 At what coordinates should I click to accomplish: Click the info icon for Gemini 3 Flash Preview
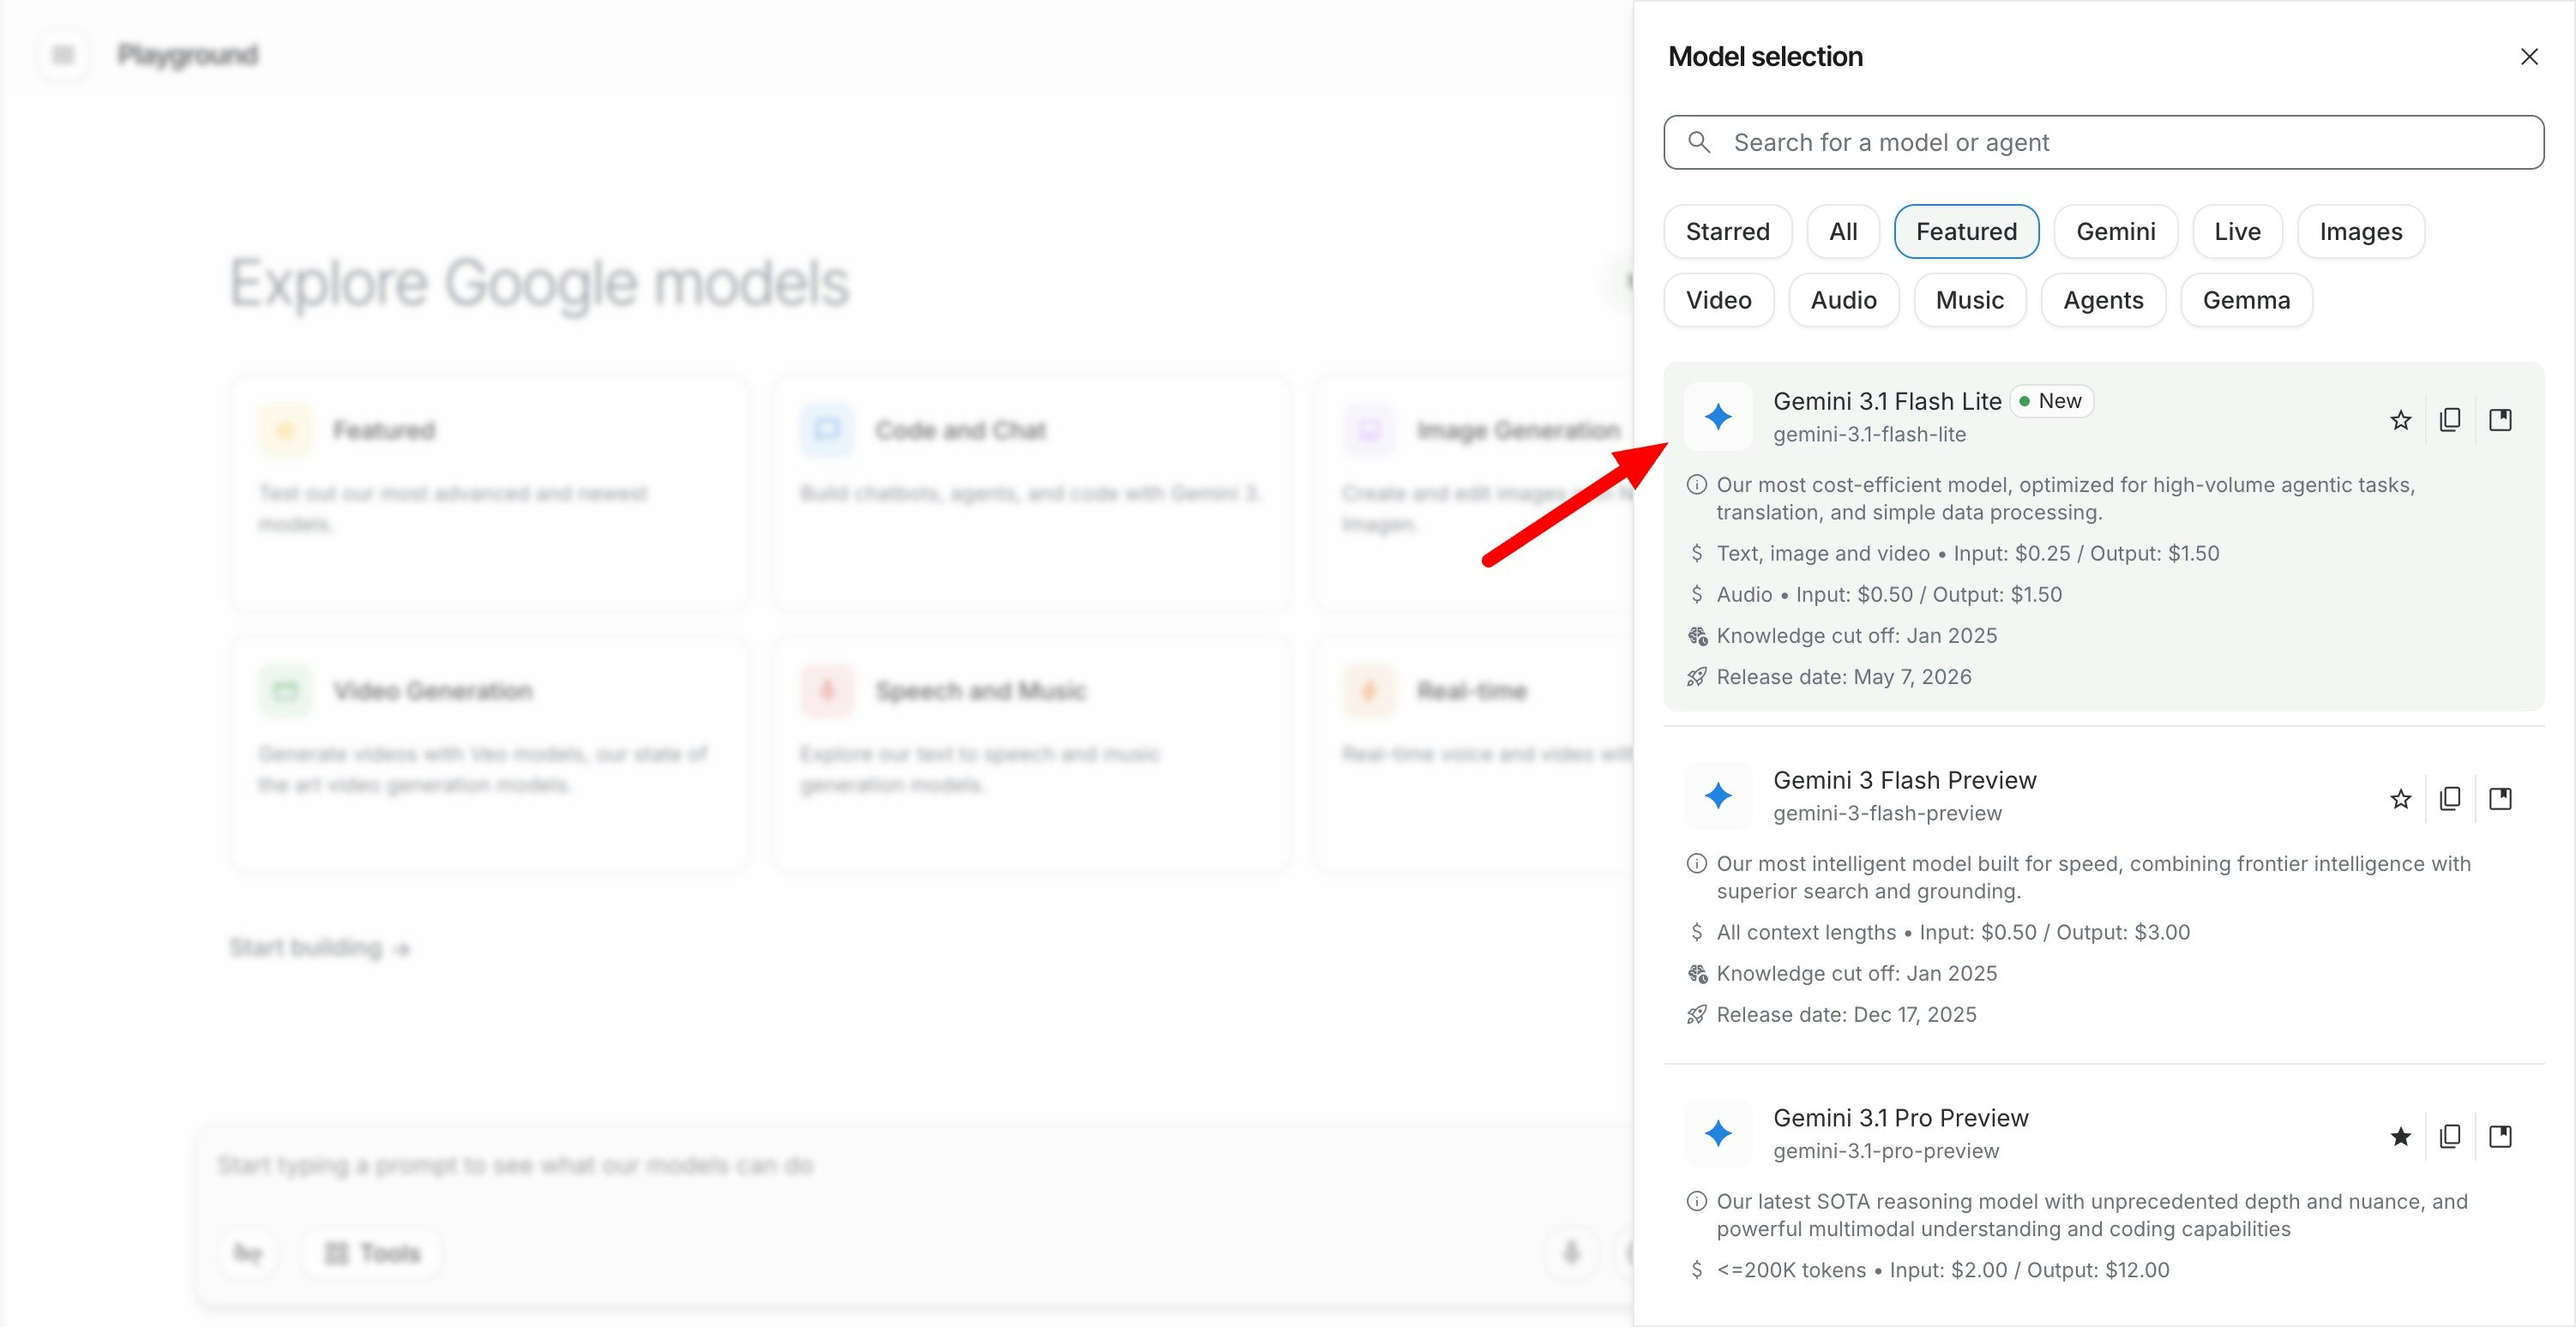(x=1696, y=864)
